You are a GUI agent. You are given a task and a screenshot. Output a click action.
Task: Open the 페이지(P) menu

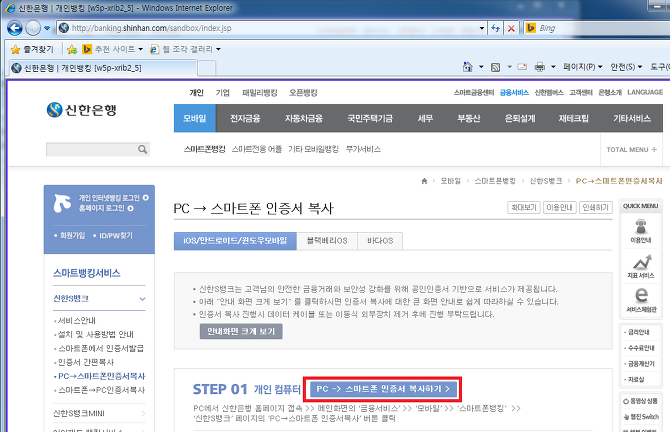click(582, 67)
